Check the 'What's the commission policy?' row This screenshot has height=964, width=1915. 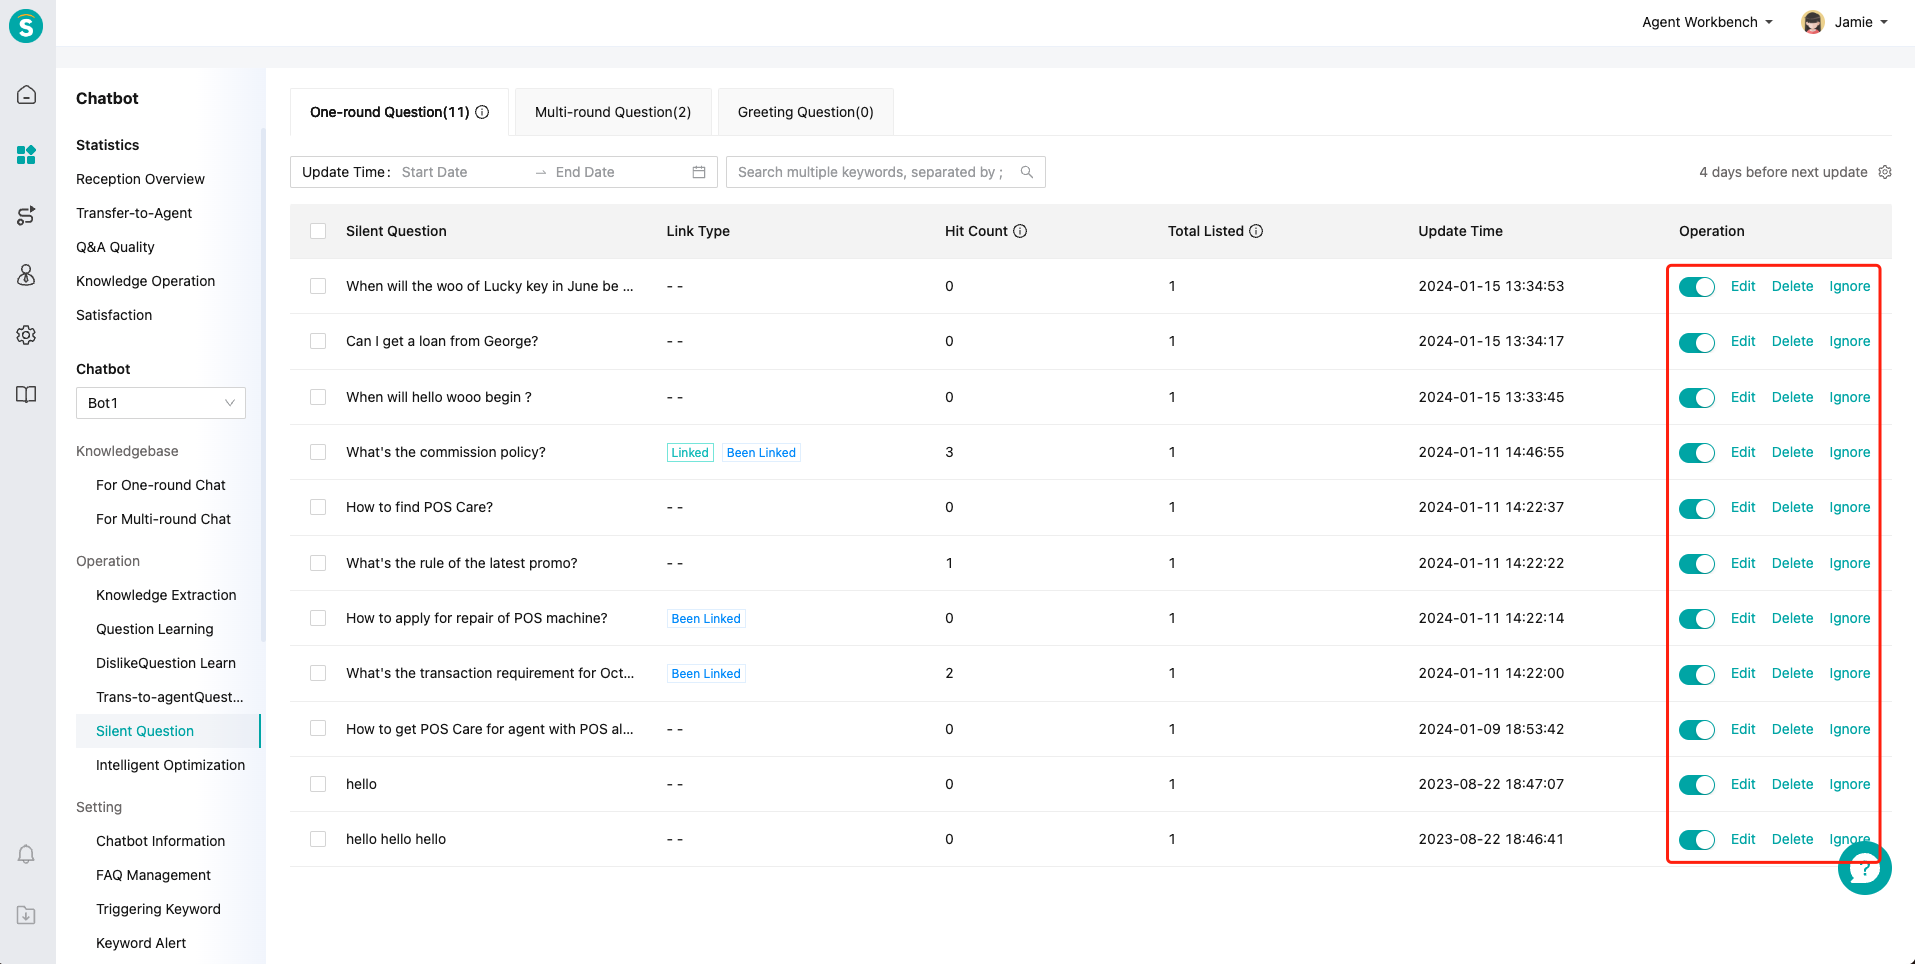(x=318, y=452)
